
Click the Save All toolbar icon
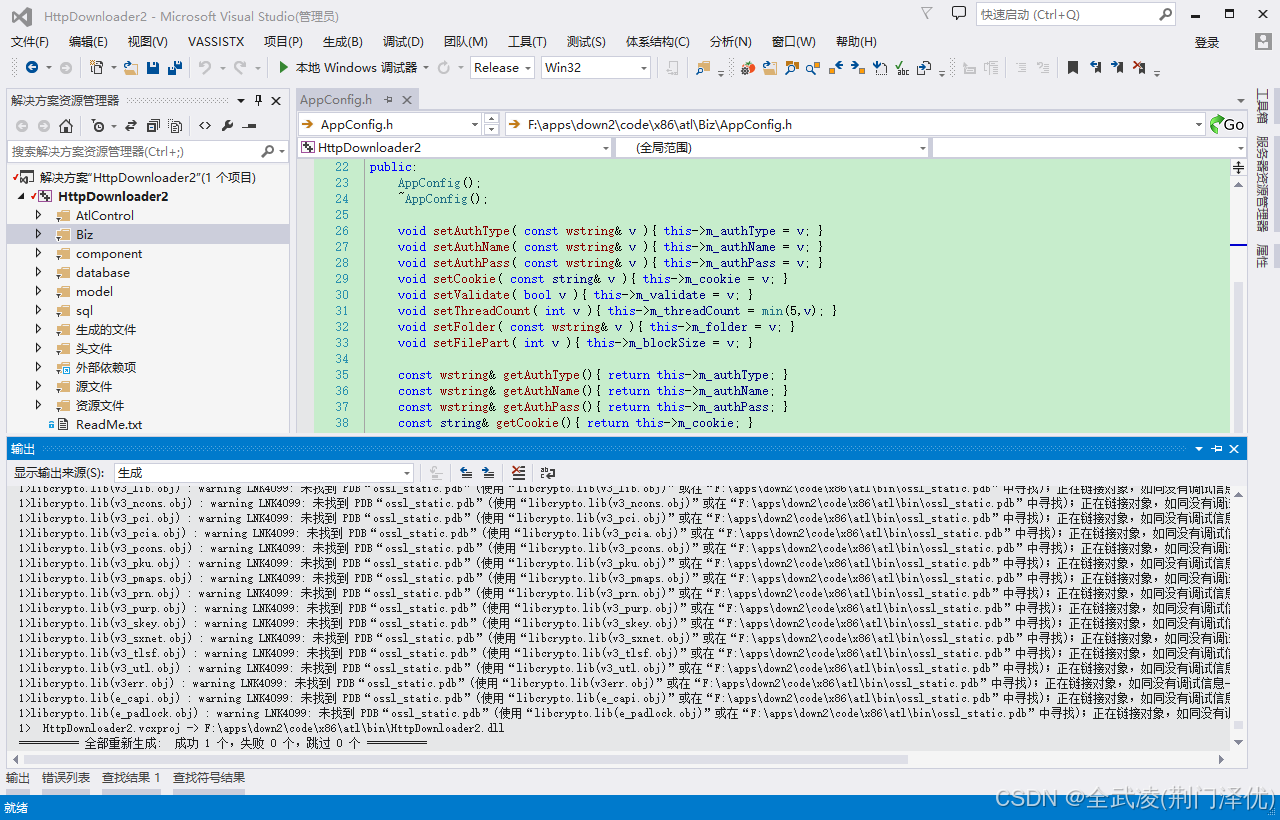[175, 68]
